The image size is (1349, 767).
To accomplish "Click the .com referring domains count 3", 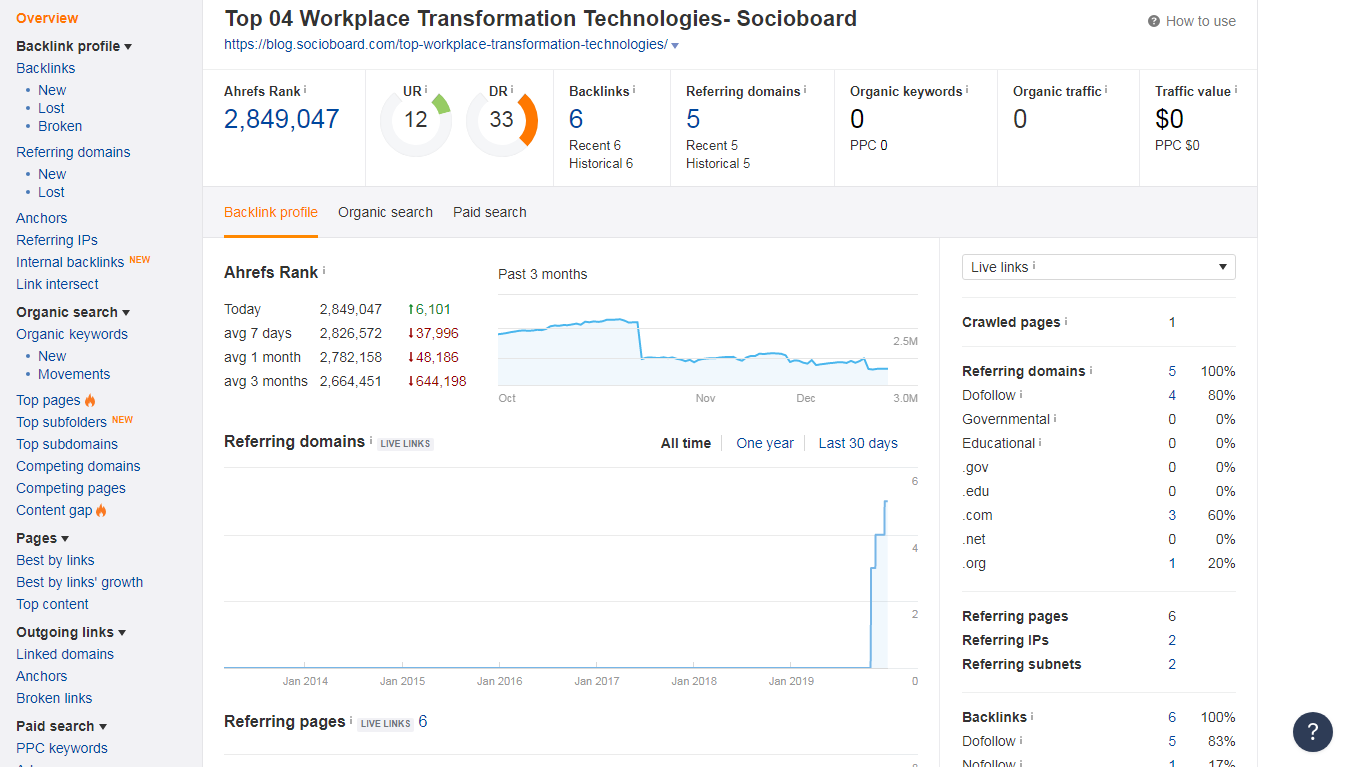I will click(x=1172, y=515).
